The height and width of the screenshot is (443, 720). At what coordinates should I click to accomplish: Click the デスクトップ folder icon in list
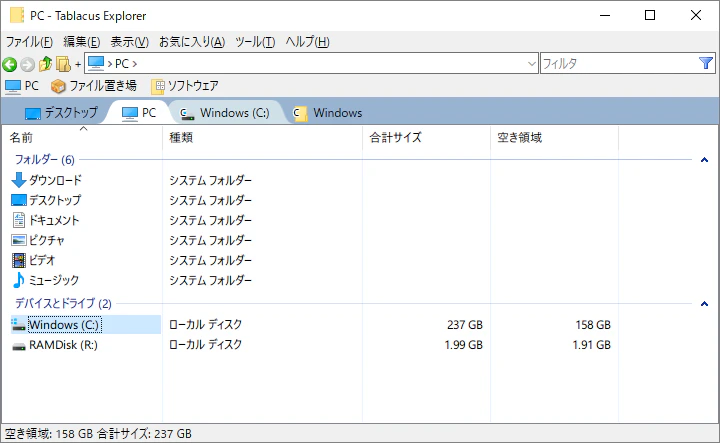point(19,200)
